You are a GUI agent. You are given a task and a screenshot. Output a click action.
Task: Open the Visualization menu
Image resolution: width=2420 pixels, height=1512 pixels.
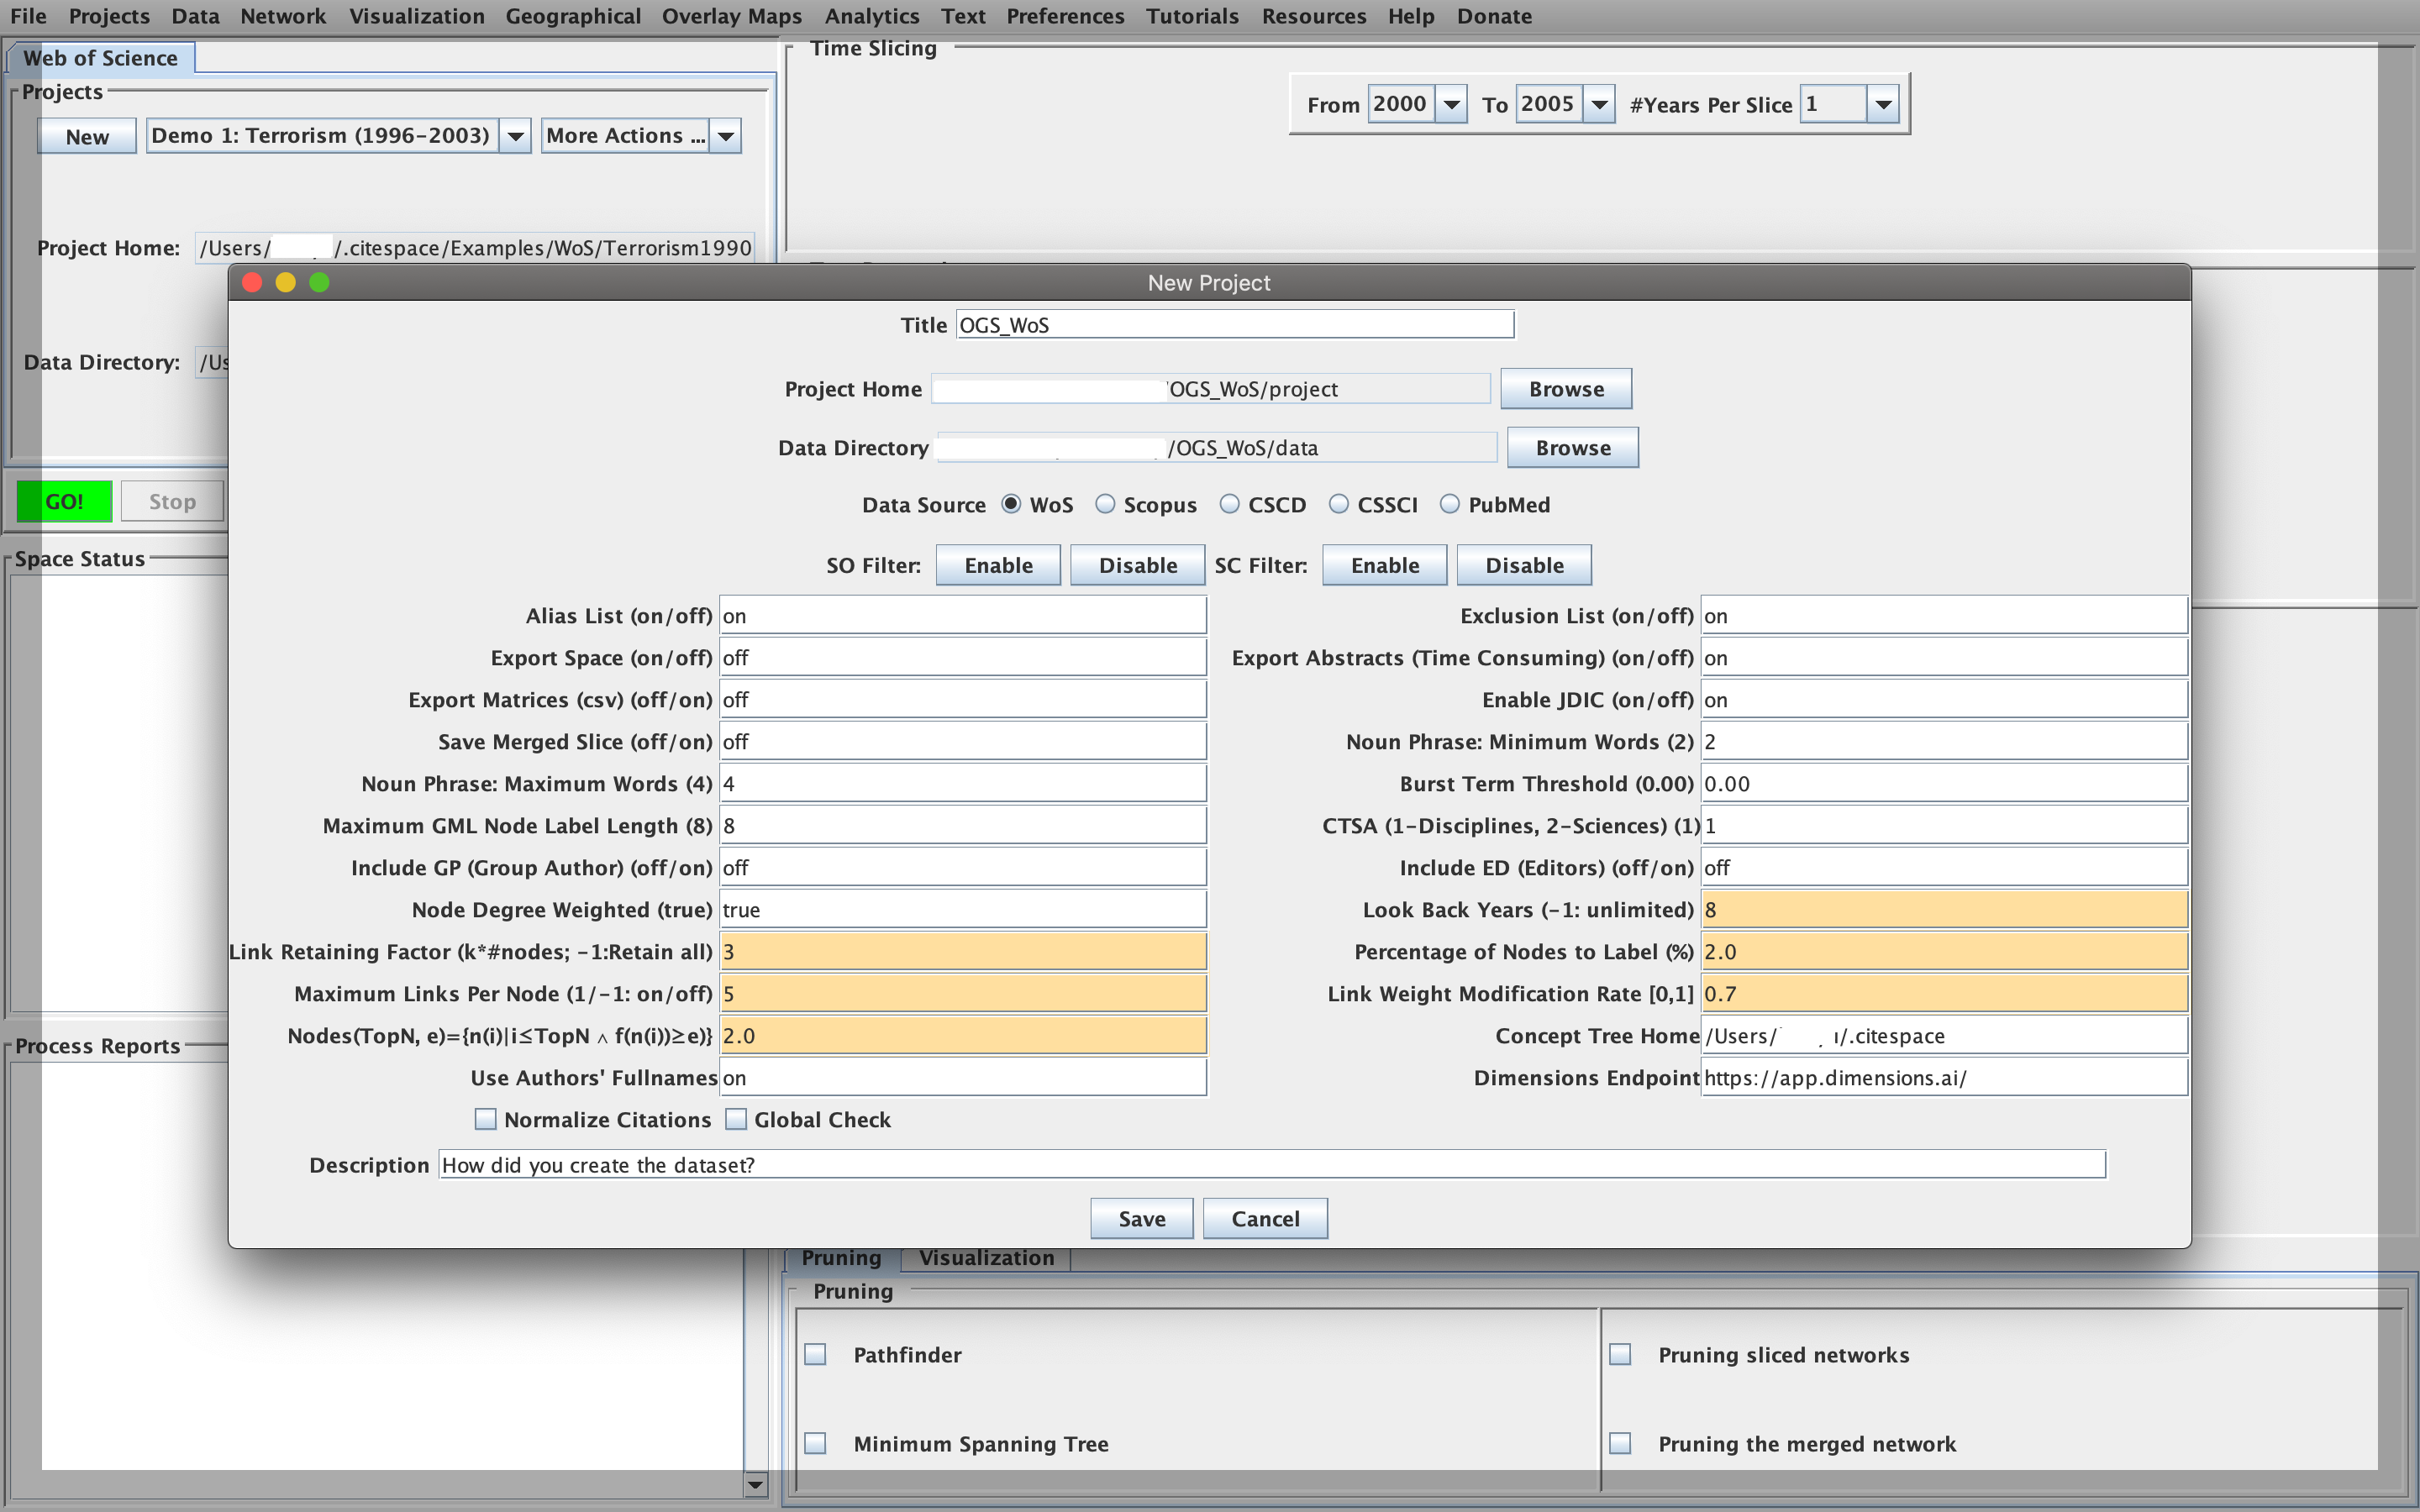(x=416, y=16)
